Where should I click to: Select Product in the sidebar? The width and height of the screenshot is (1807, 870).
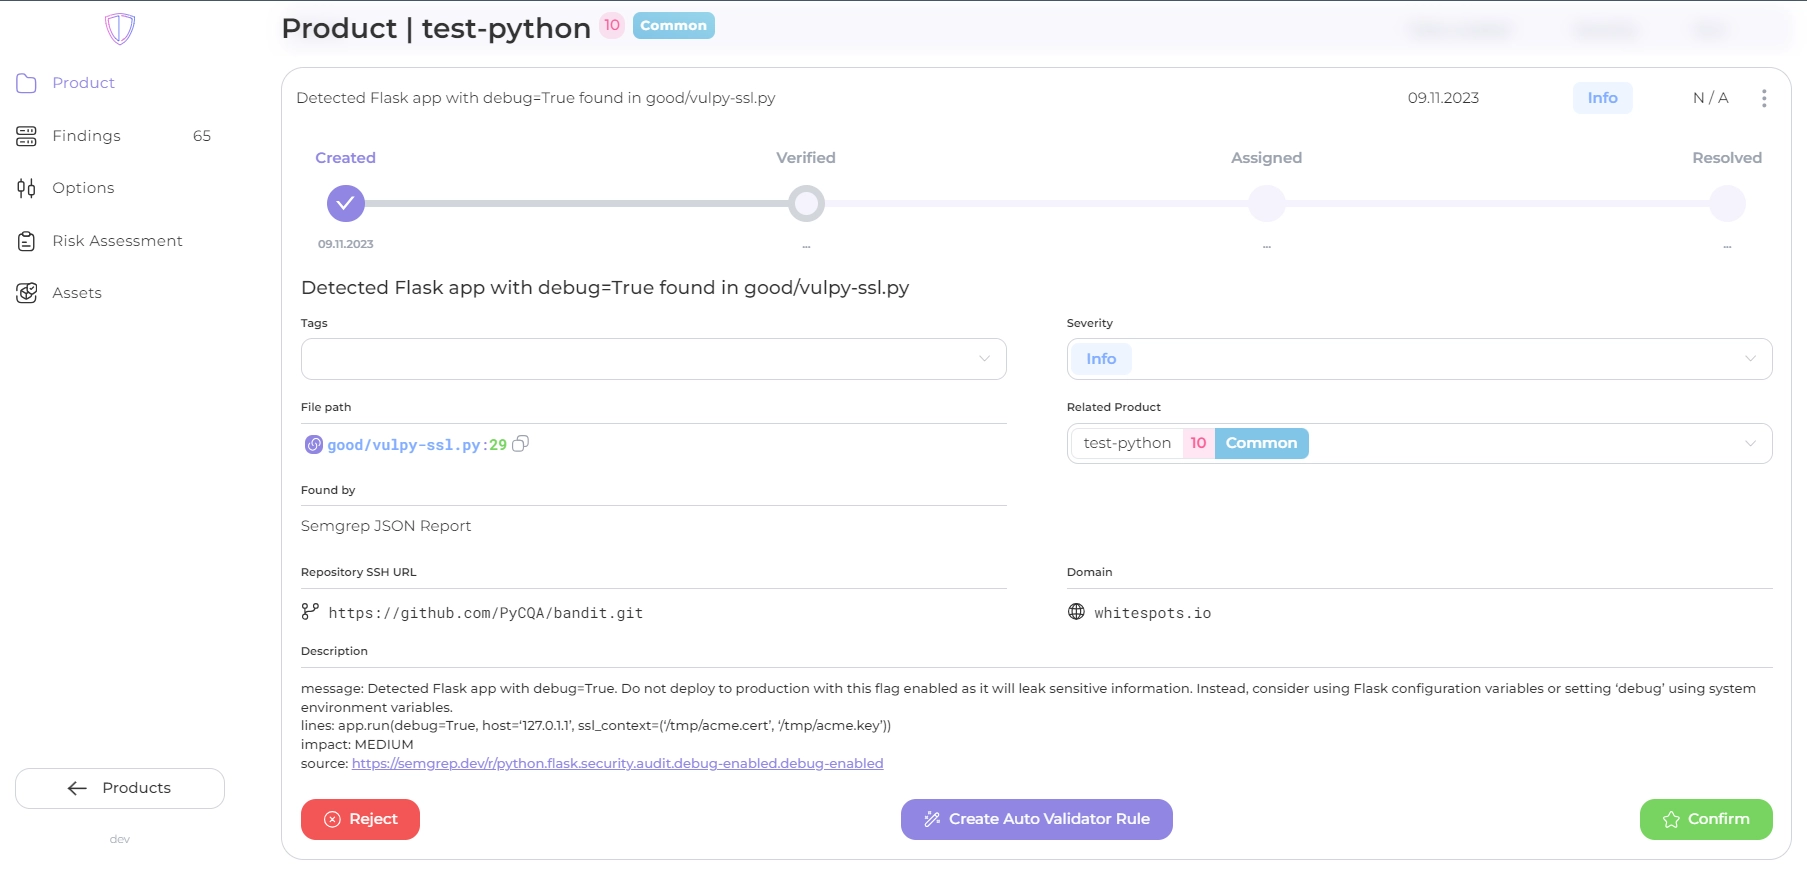[x=83, y=83]
